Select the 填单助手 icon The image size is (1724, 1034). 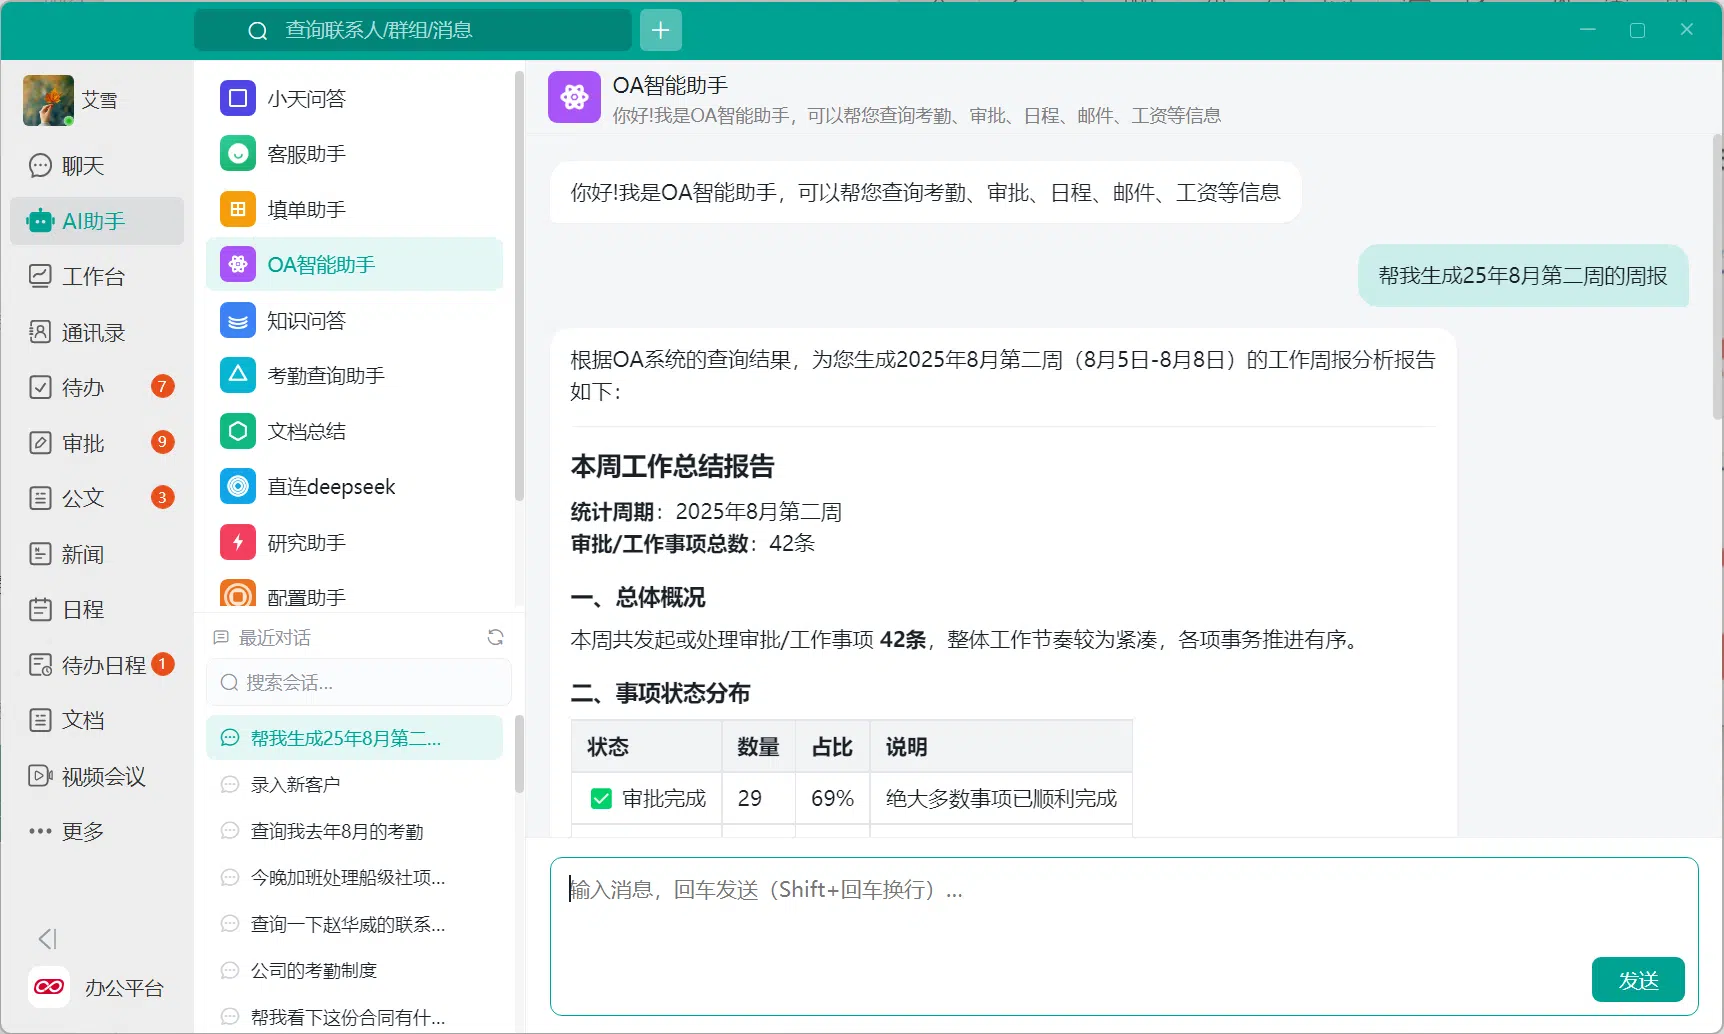[x=238, y=209]
